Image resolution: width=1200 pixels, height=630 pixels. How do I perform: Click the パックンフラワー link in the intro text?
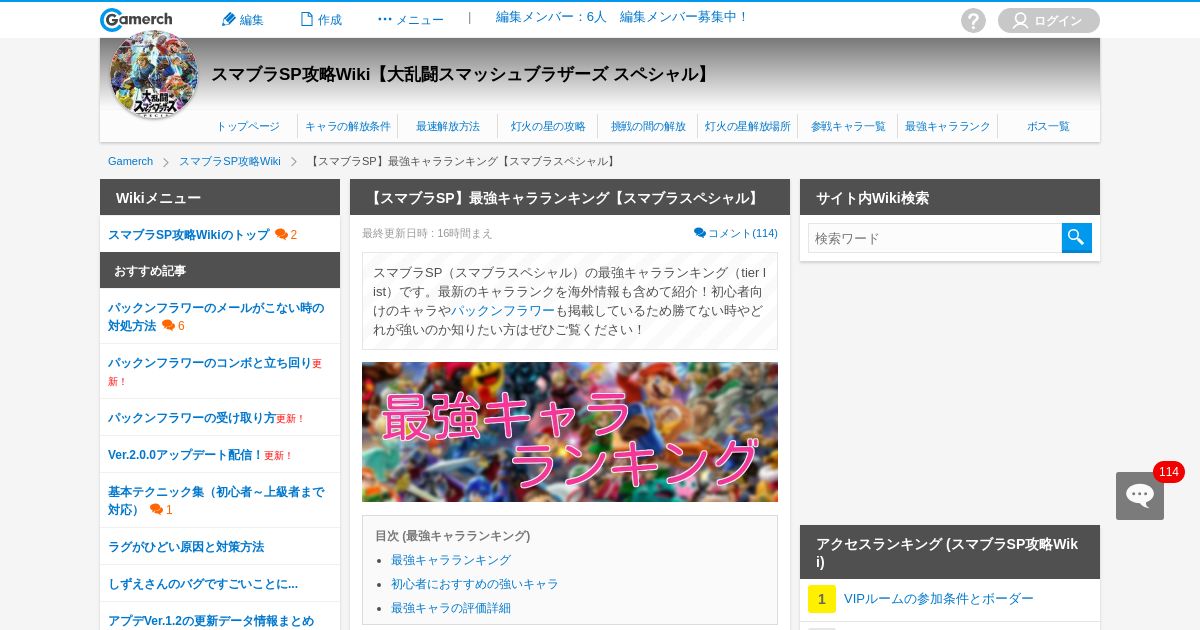pyautogui.click(x=502, y=311)
